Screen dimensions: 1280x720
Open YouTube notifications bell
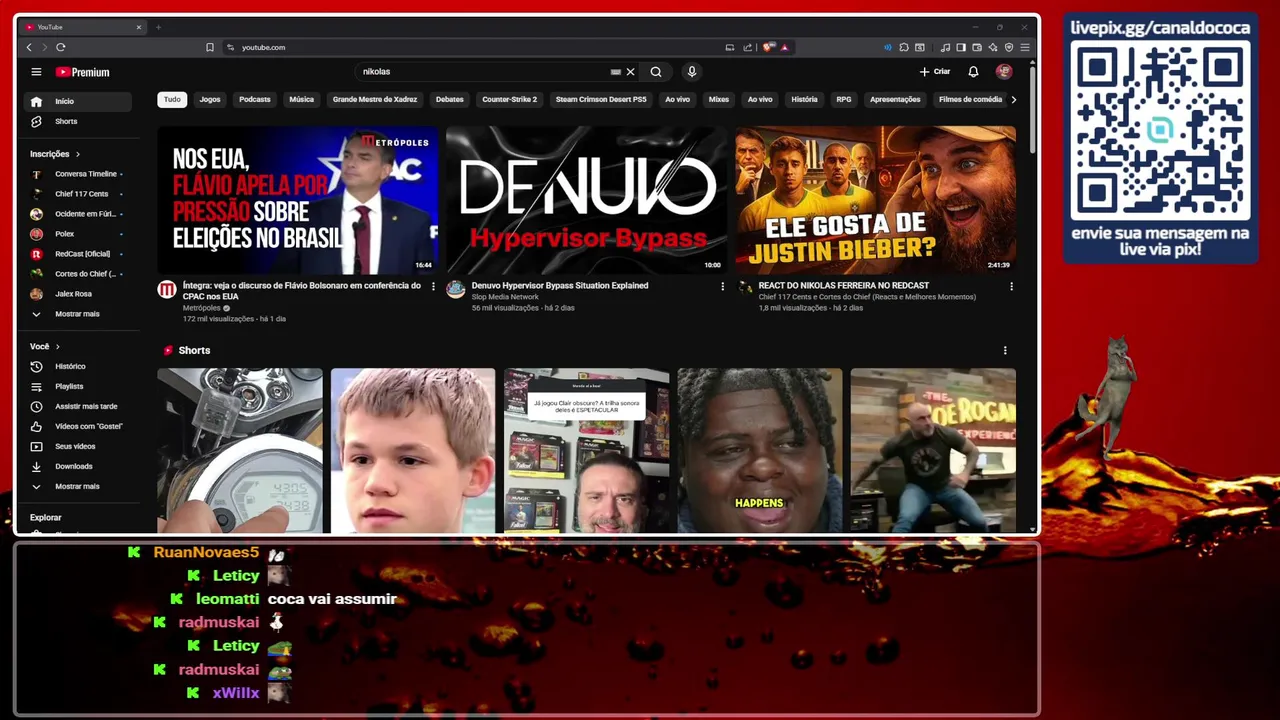click(x=973, y=72)
